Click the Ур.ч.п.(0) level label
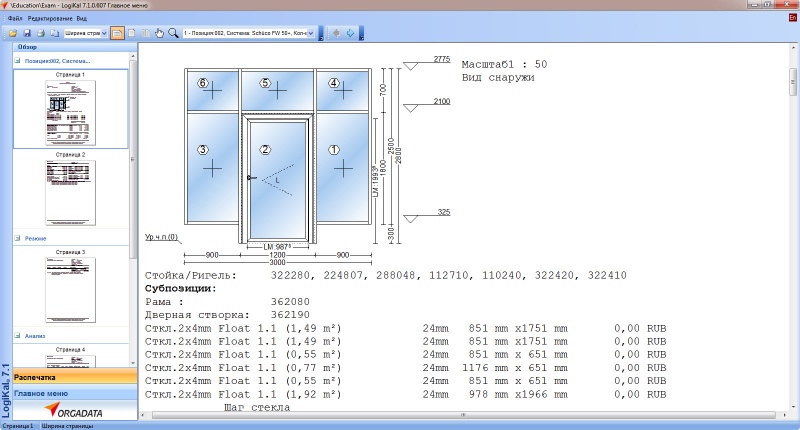The width and height of the screenshot is (800, 430). pos(161,237)
